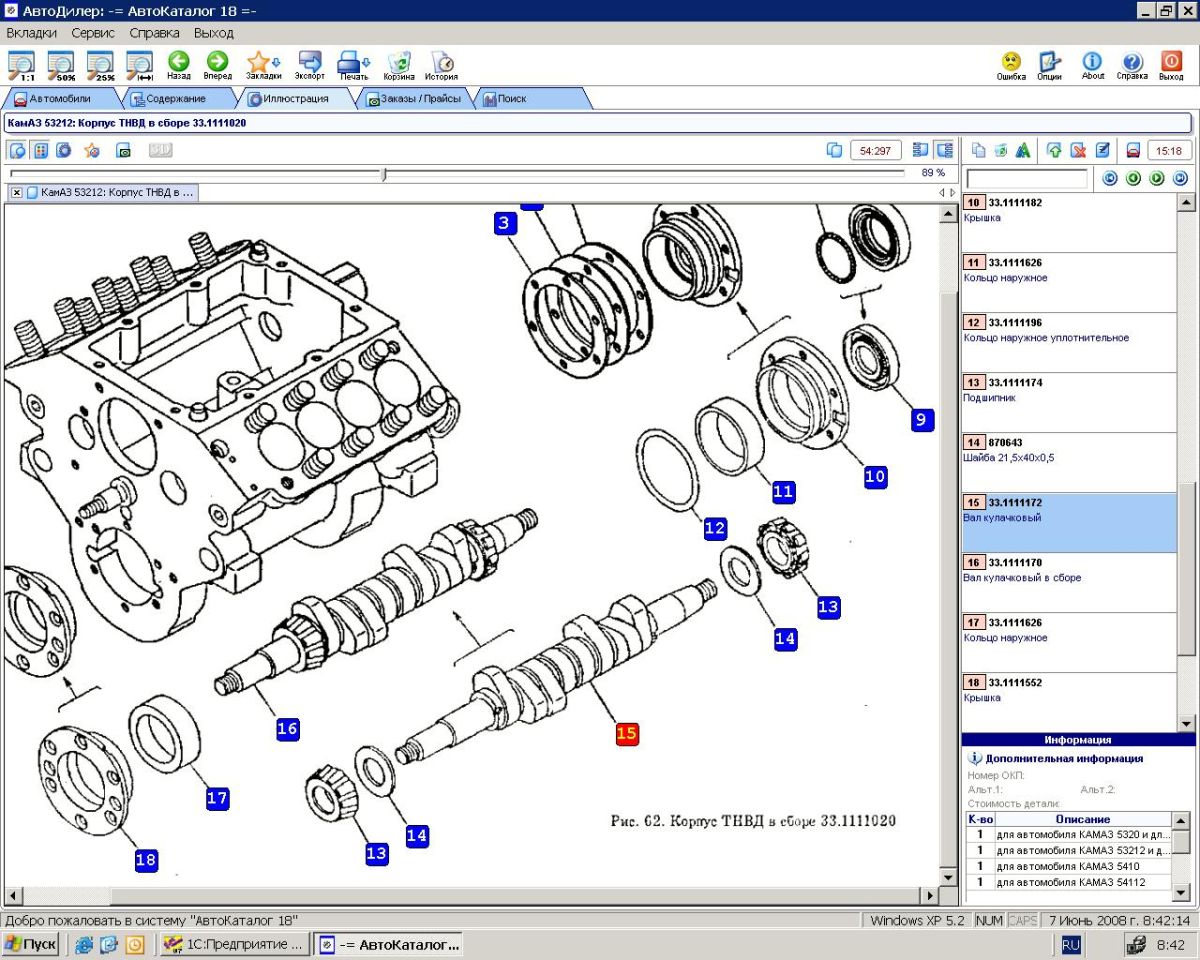Toggle the right panel layout icon
1200x960 pixels.
click(x=944, y=150)
